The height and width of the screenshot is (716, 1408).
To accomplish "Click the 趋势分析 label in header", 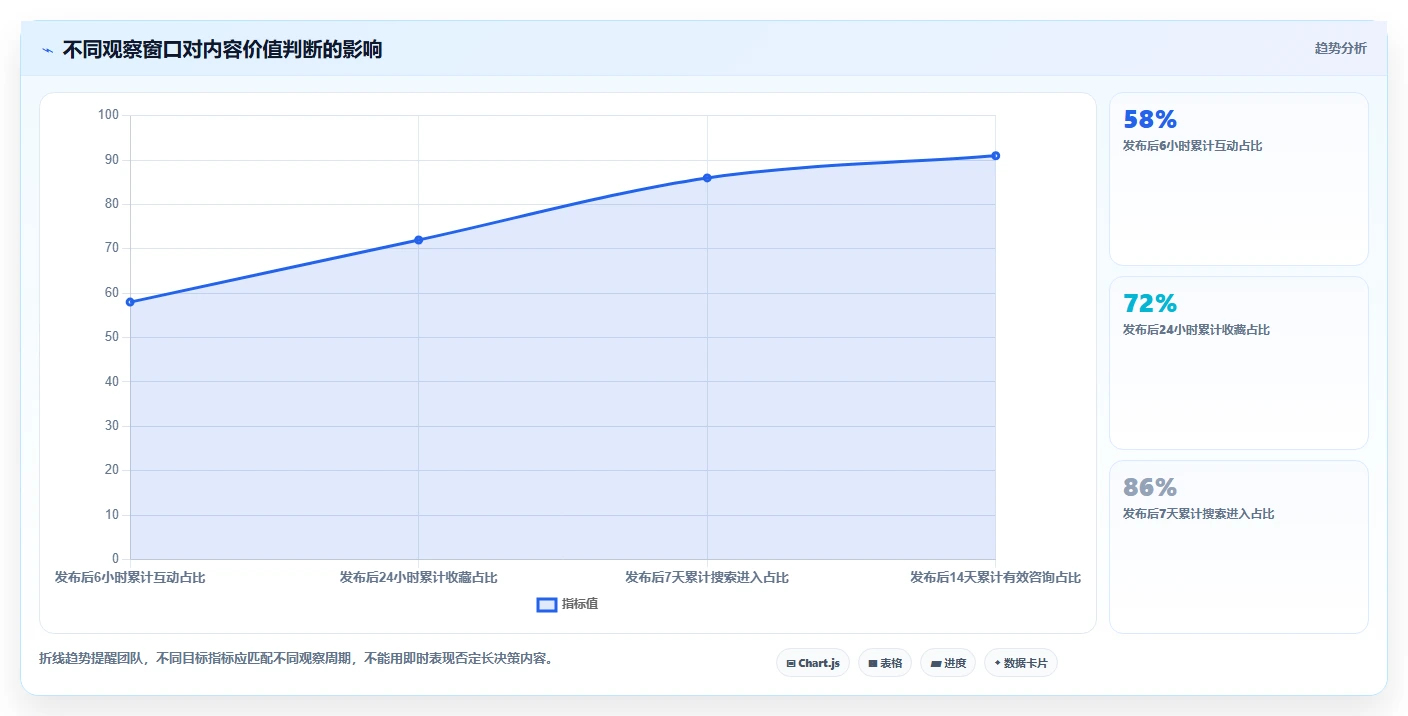I will click(1340, 48).
